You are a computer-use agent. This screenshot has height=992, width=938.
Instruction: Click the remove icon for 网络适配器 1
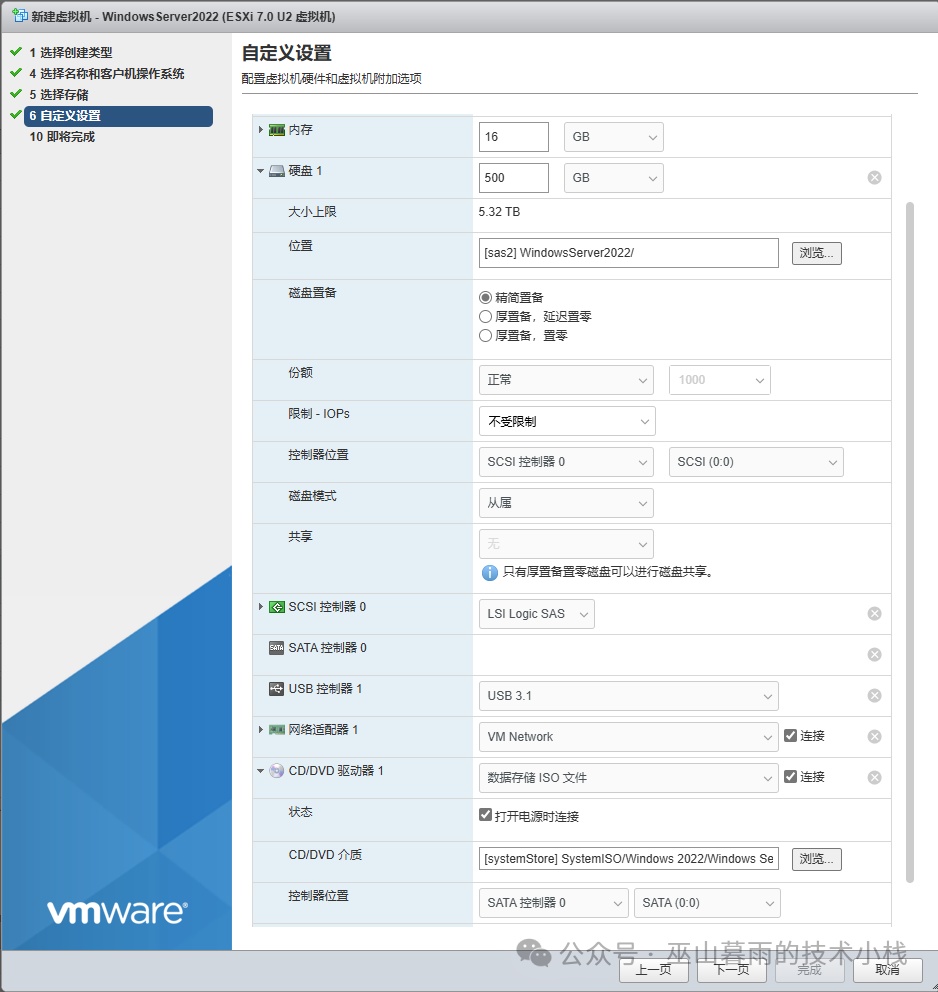874,737
